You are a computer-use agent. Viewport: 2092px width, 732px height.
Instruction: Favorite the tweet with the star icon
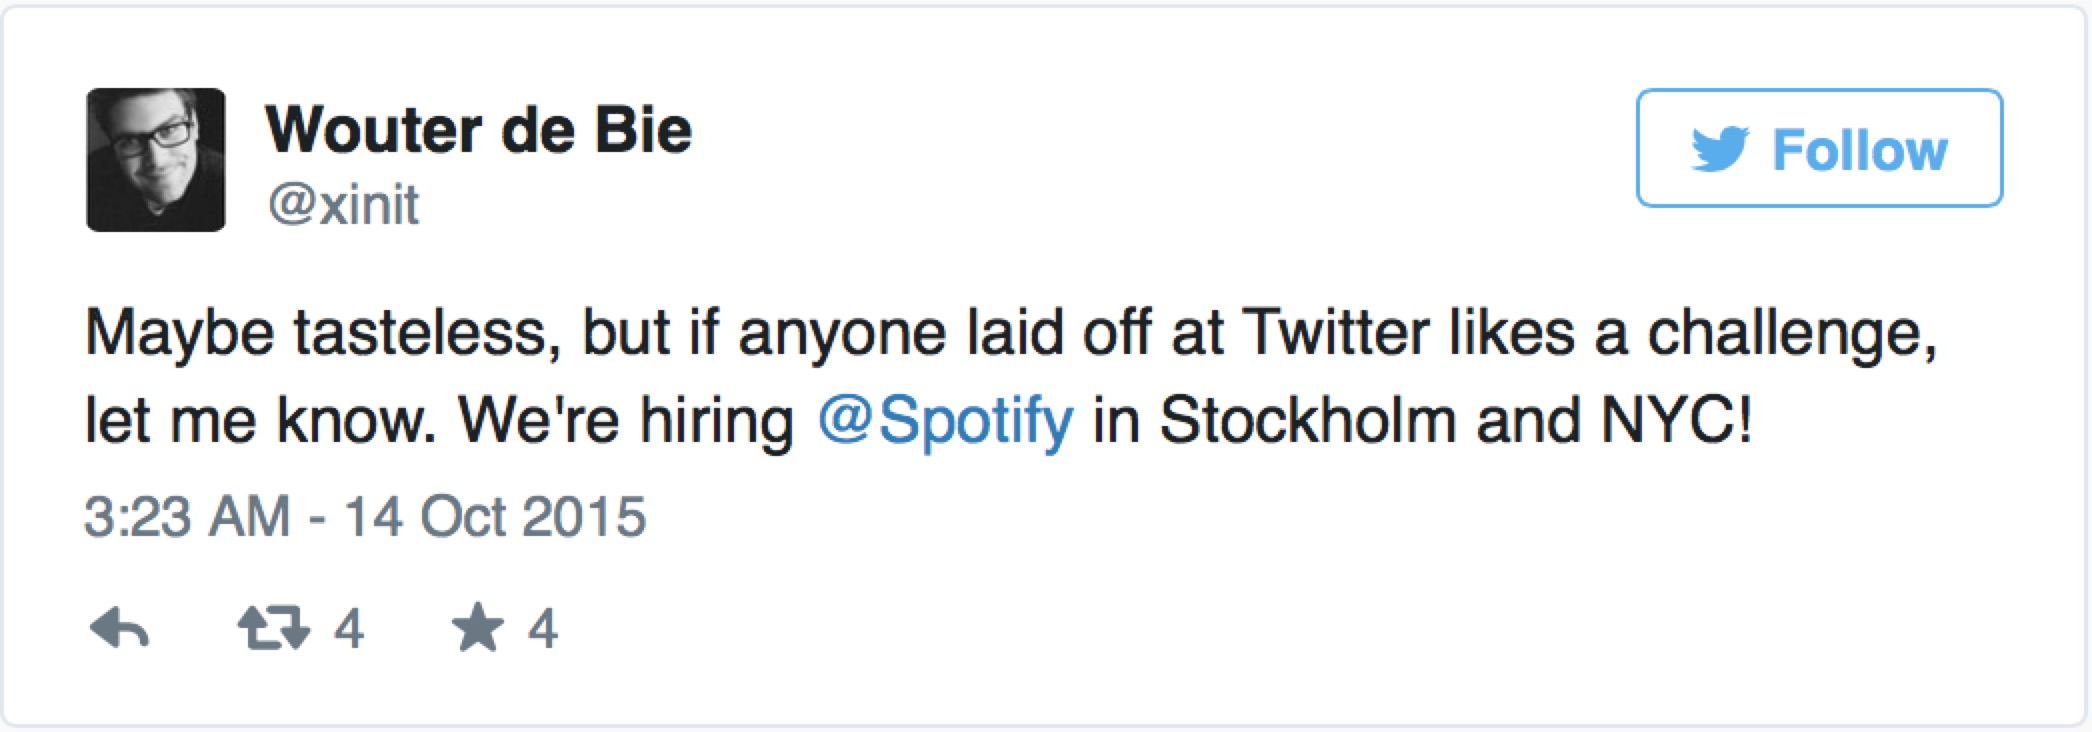click(478, 627)
